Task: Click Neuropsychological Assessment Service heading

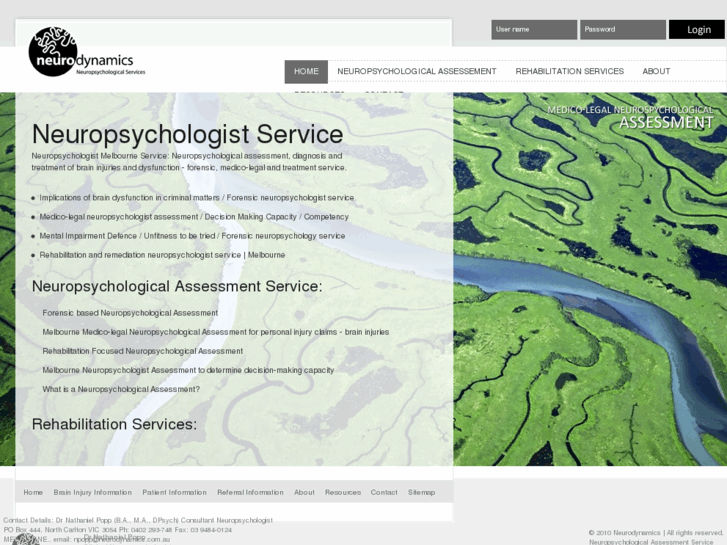Action: point(177,286)
